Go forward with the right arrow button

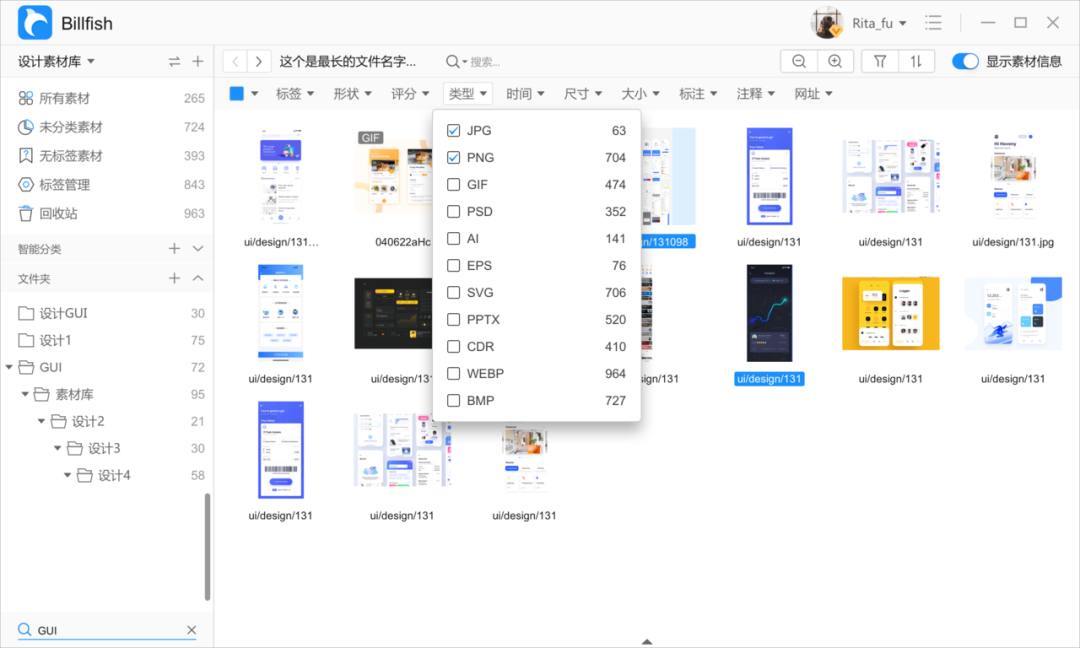[x=258, y=61]
